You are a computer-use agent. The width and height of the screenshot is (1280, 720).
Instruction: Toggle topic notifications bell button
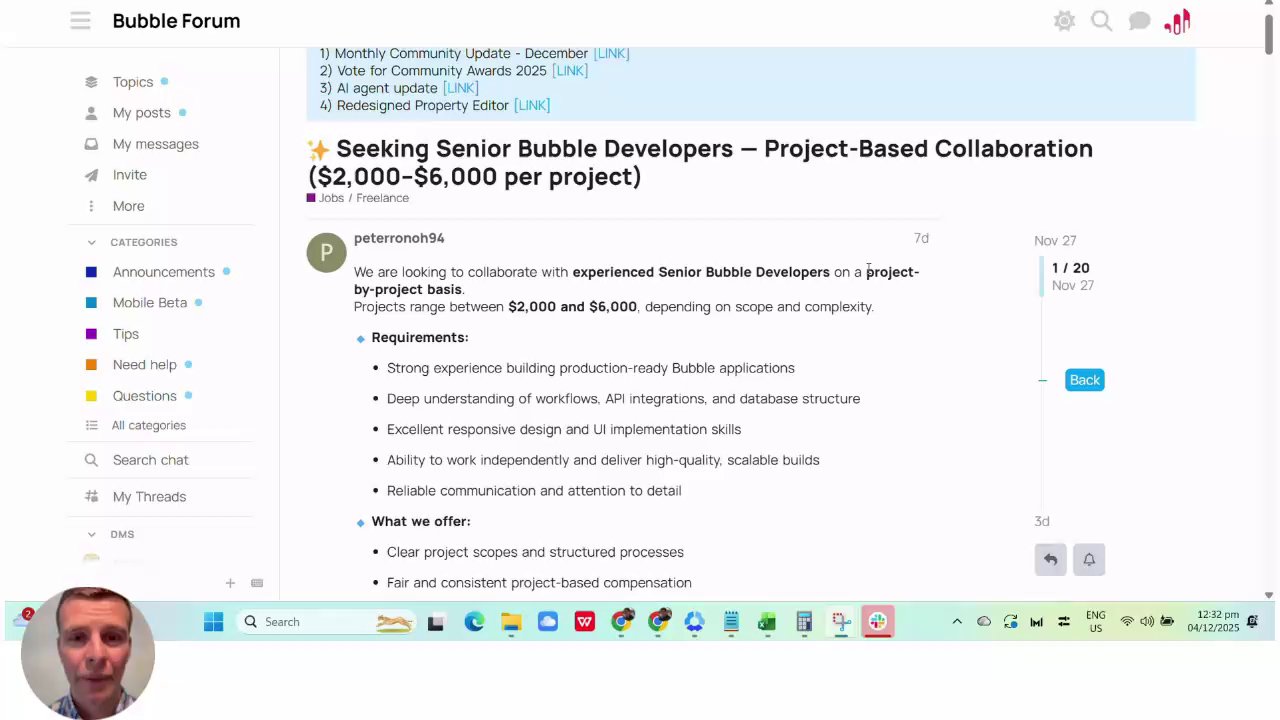[1089, 560]
